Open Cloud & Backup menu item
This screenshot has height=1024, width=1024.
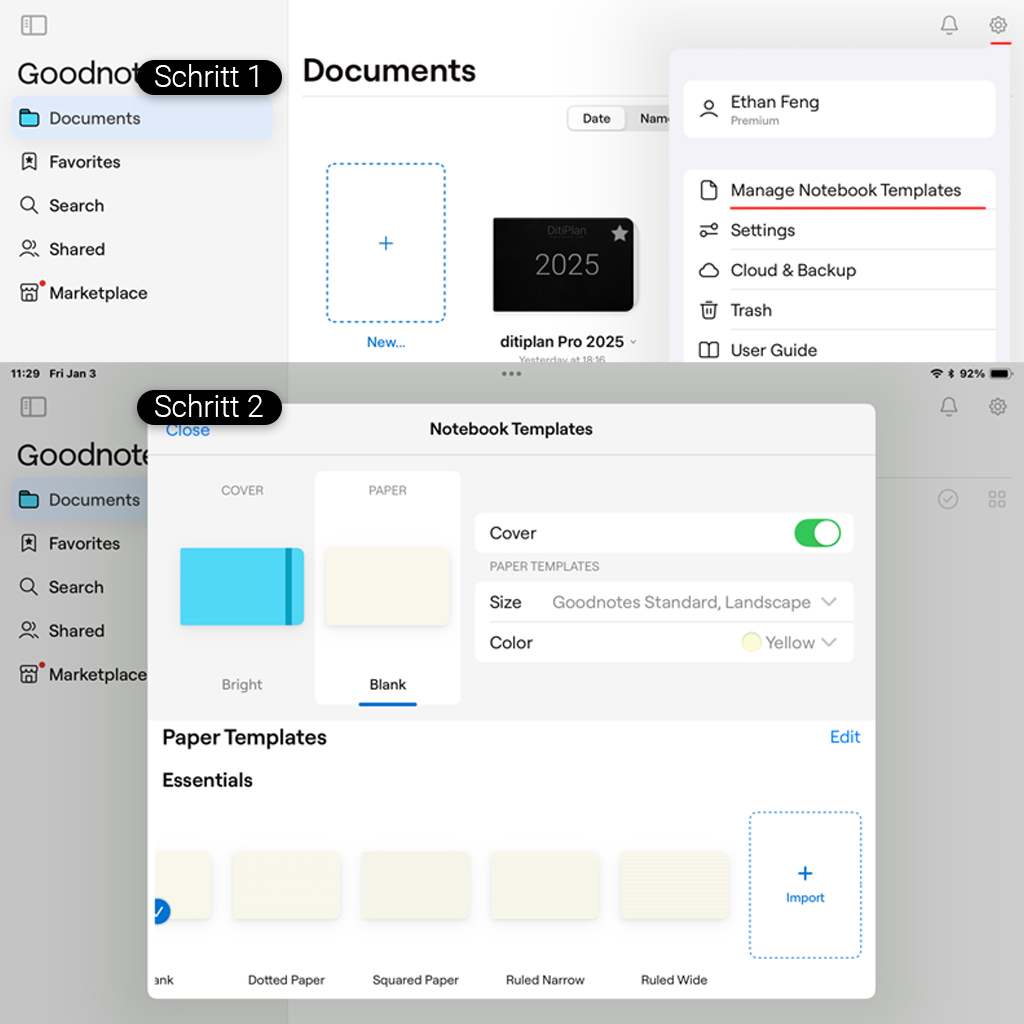point(839,270)
